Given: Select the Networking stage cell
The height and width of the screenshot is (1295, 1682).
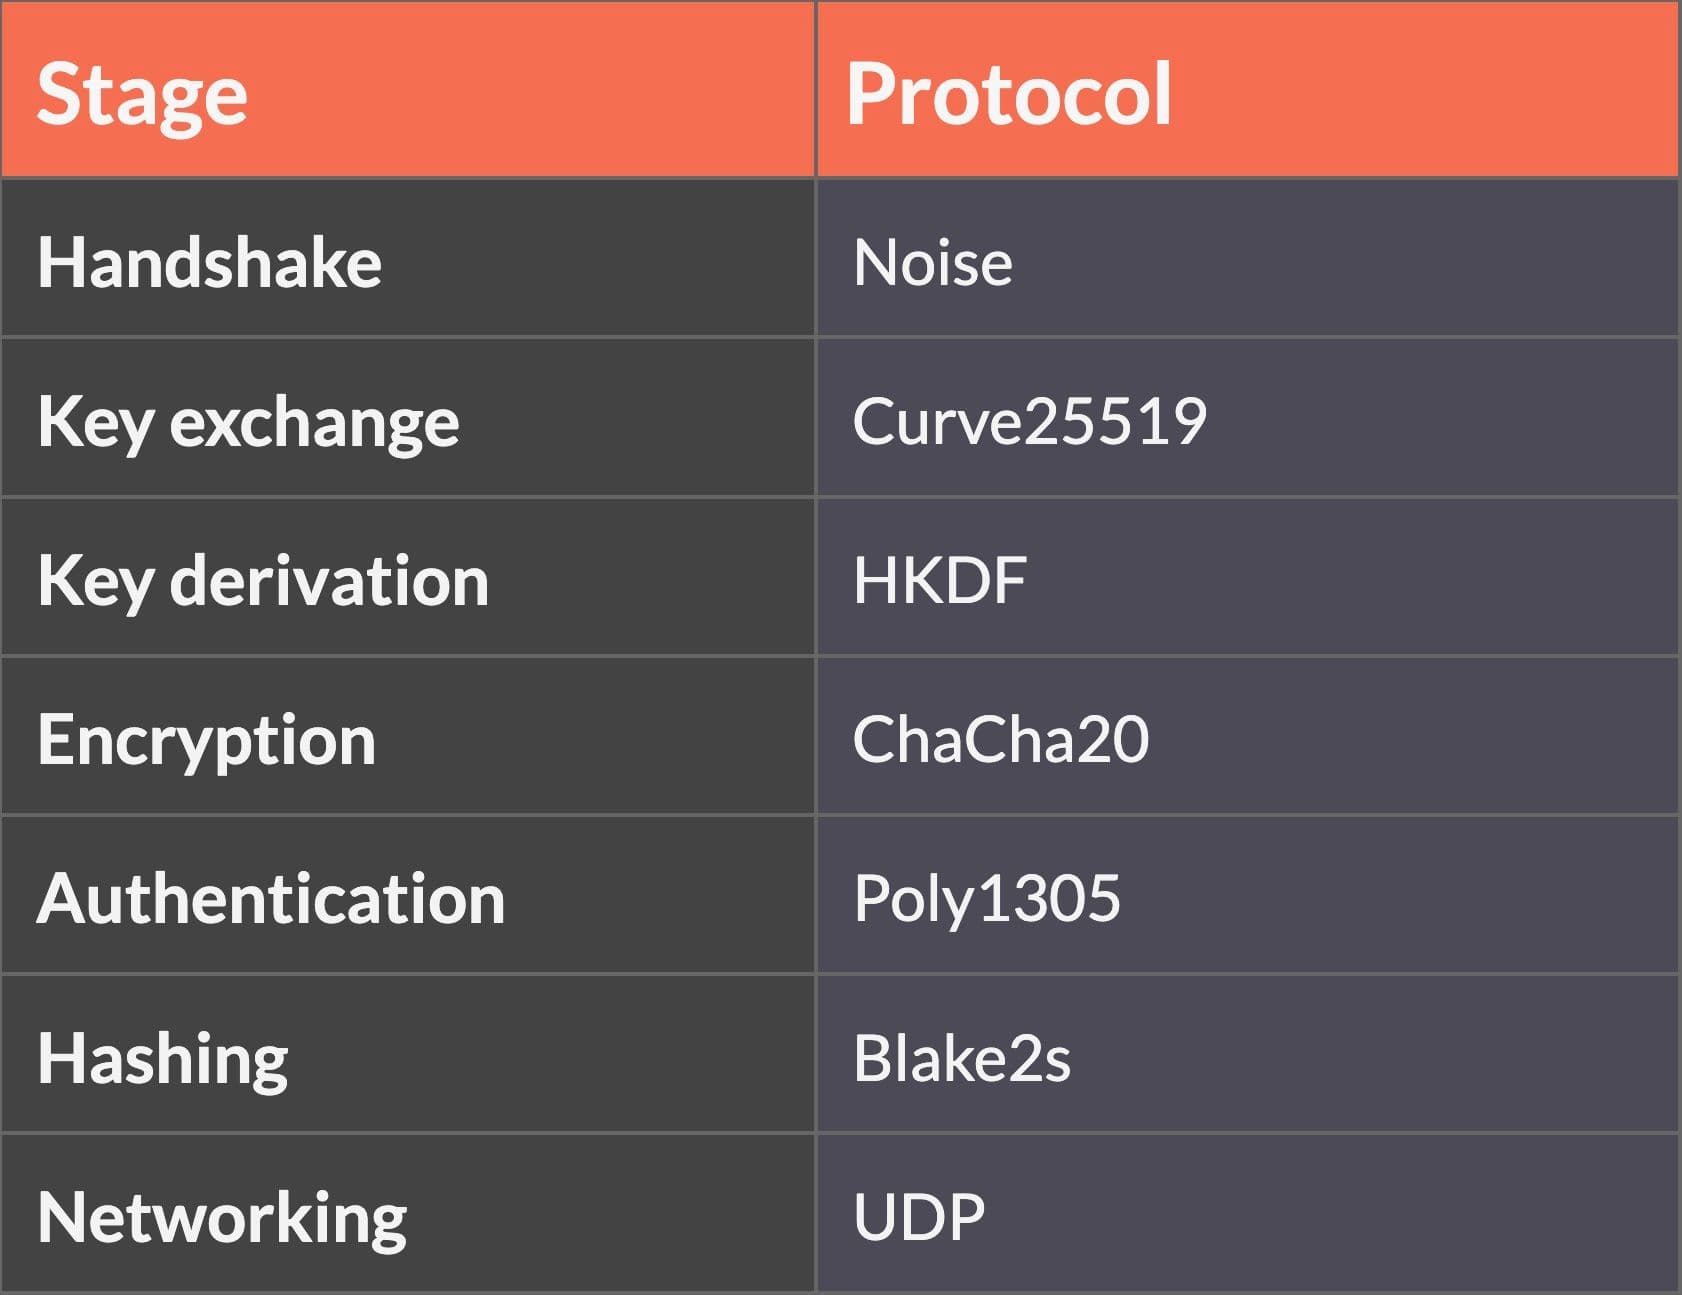Looking at the screenshot, I should [222, 1217].
